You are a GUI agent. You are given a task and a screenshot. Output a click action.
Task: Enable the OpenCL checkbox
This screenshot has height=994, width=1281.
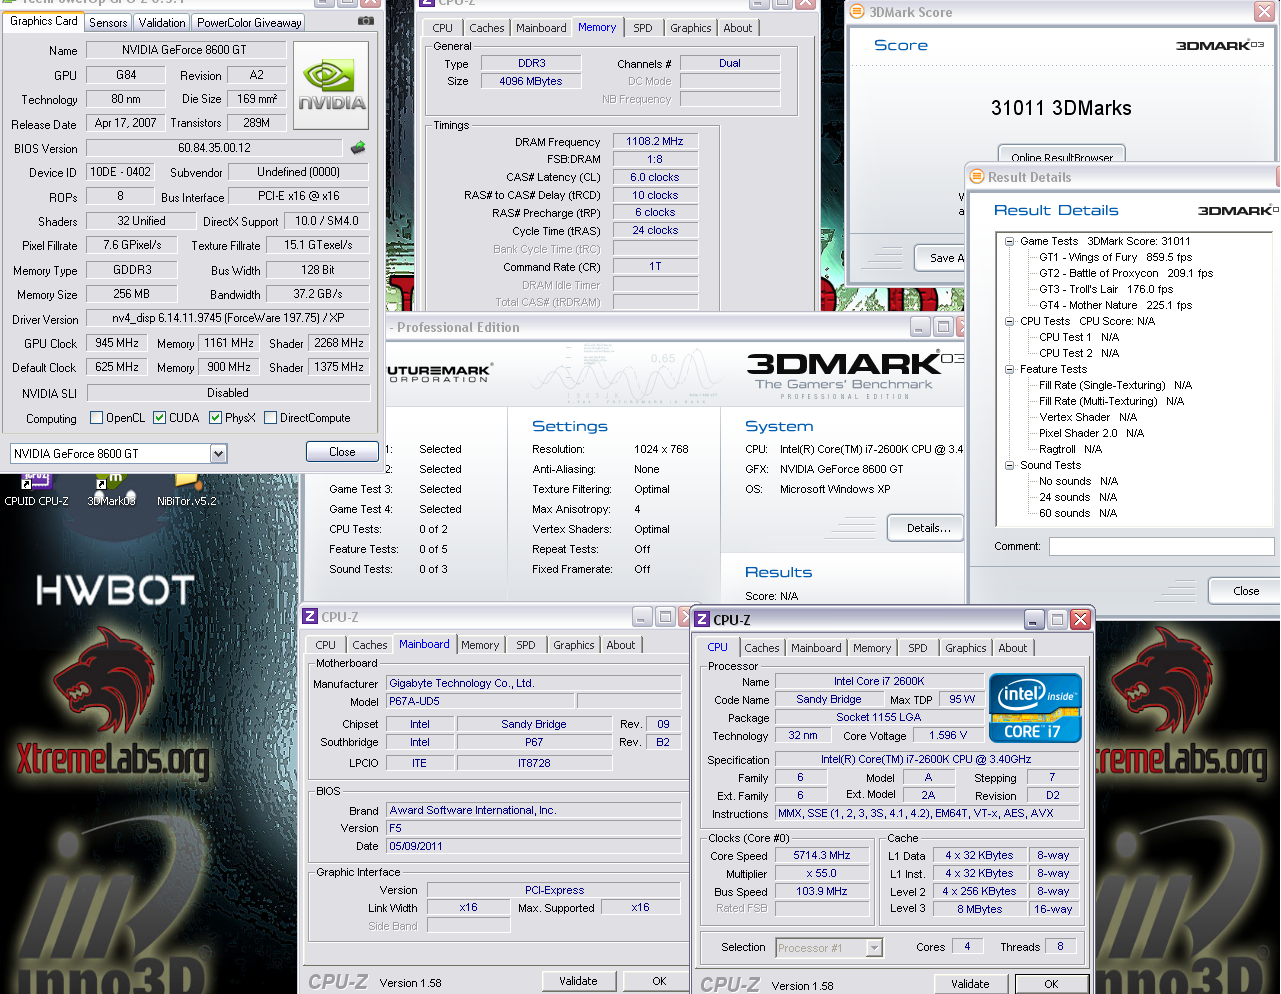point(96,418)
